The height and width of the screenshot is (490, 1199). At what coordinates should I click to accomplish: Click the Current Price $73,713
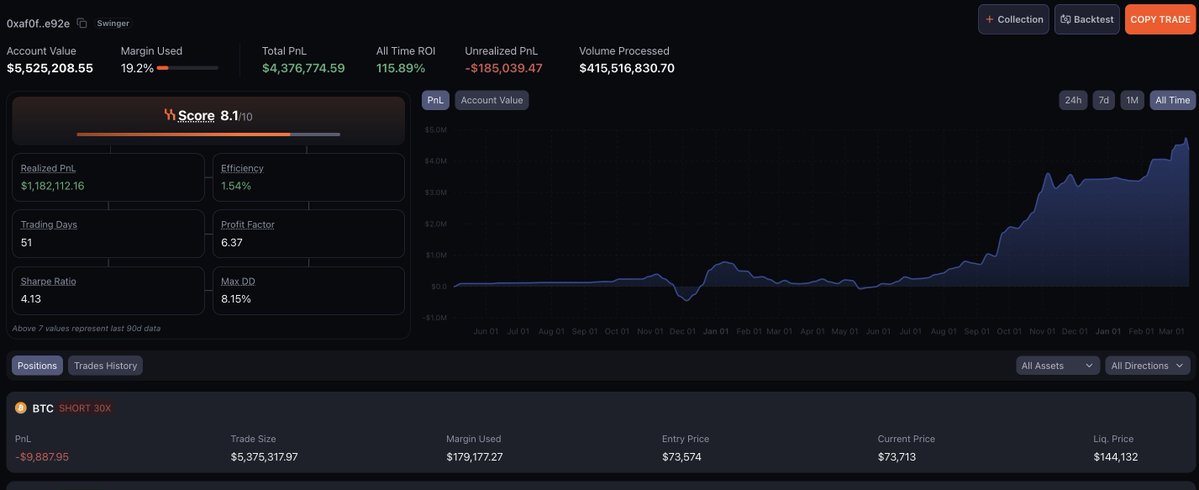(897, 457)
